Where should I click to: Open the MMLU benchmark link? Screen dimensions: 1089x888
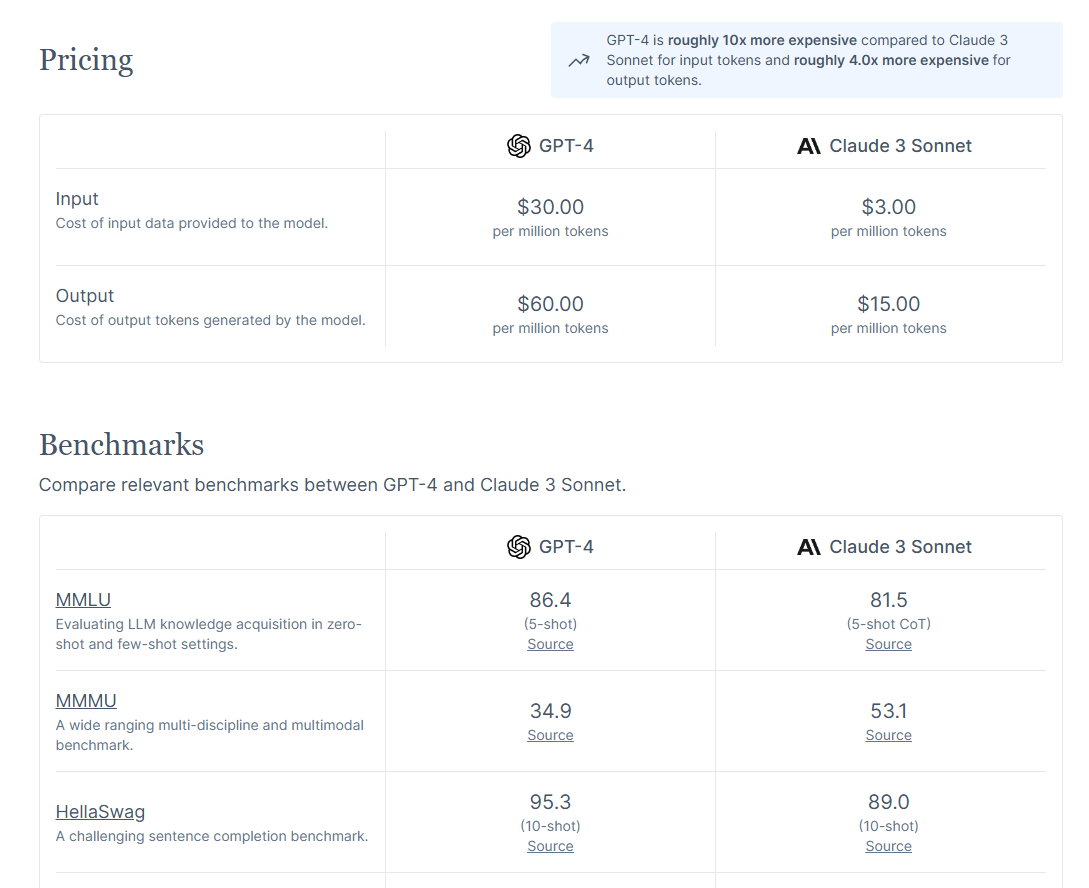point(83,599)
